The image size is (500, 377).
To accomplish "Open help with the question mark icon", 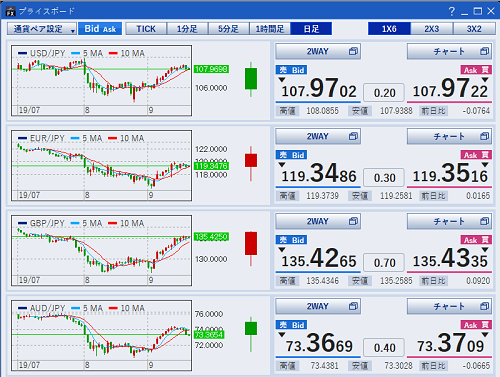I will (x=452, y=11).
